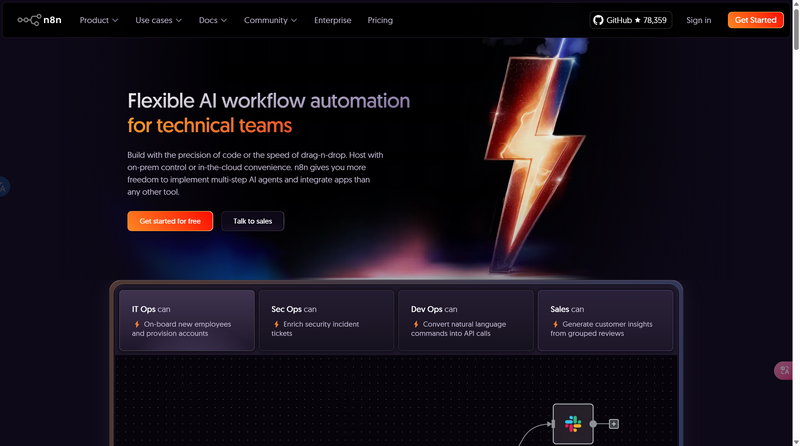Click the translate widget icon at right edge
Viewport: 800px width, 446px height.
click(x=784, y=370)
